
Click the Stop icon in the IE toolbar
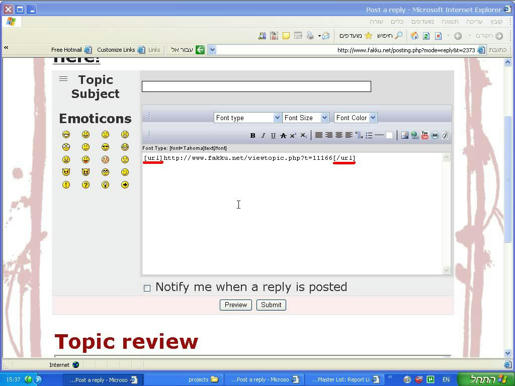(x=439, y=36)
